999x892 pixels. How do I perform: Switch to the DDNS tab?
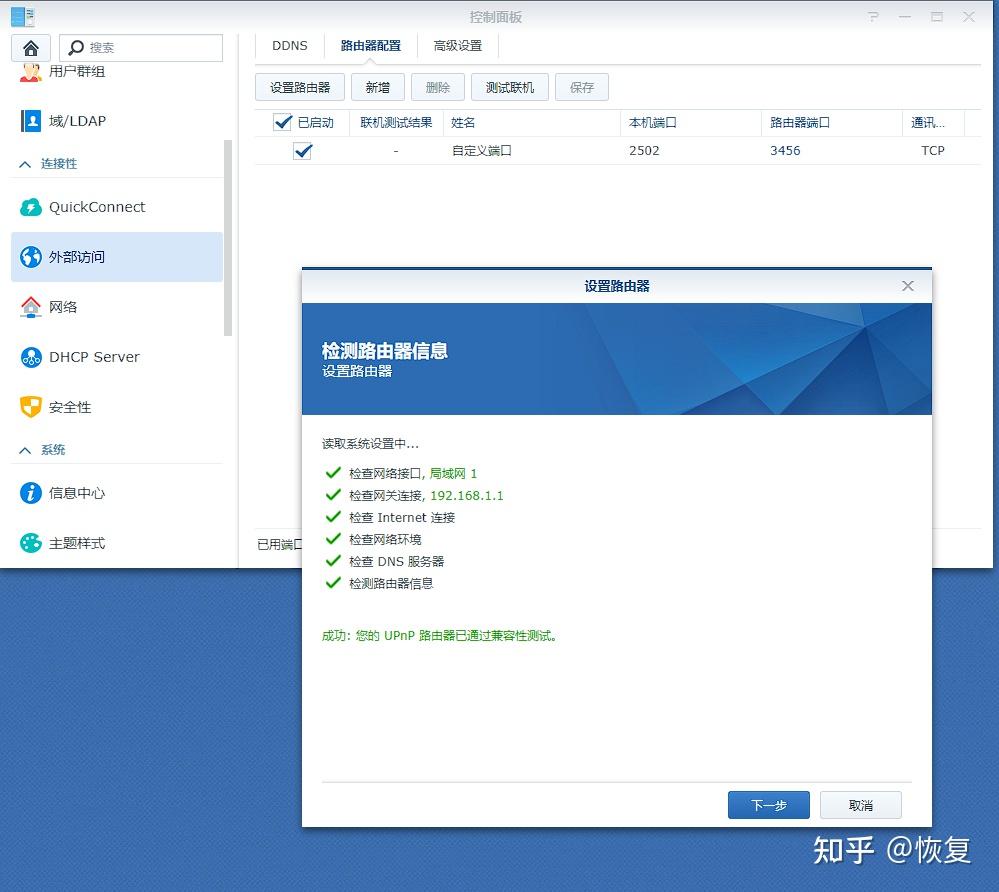289,45
